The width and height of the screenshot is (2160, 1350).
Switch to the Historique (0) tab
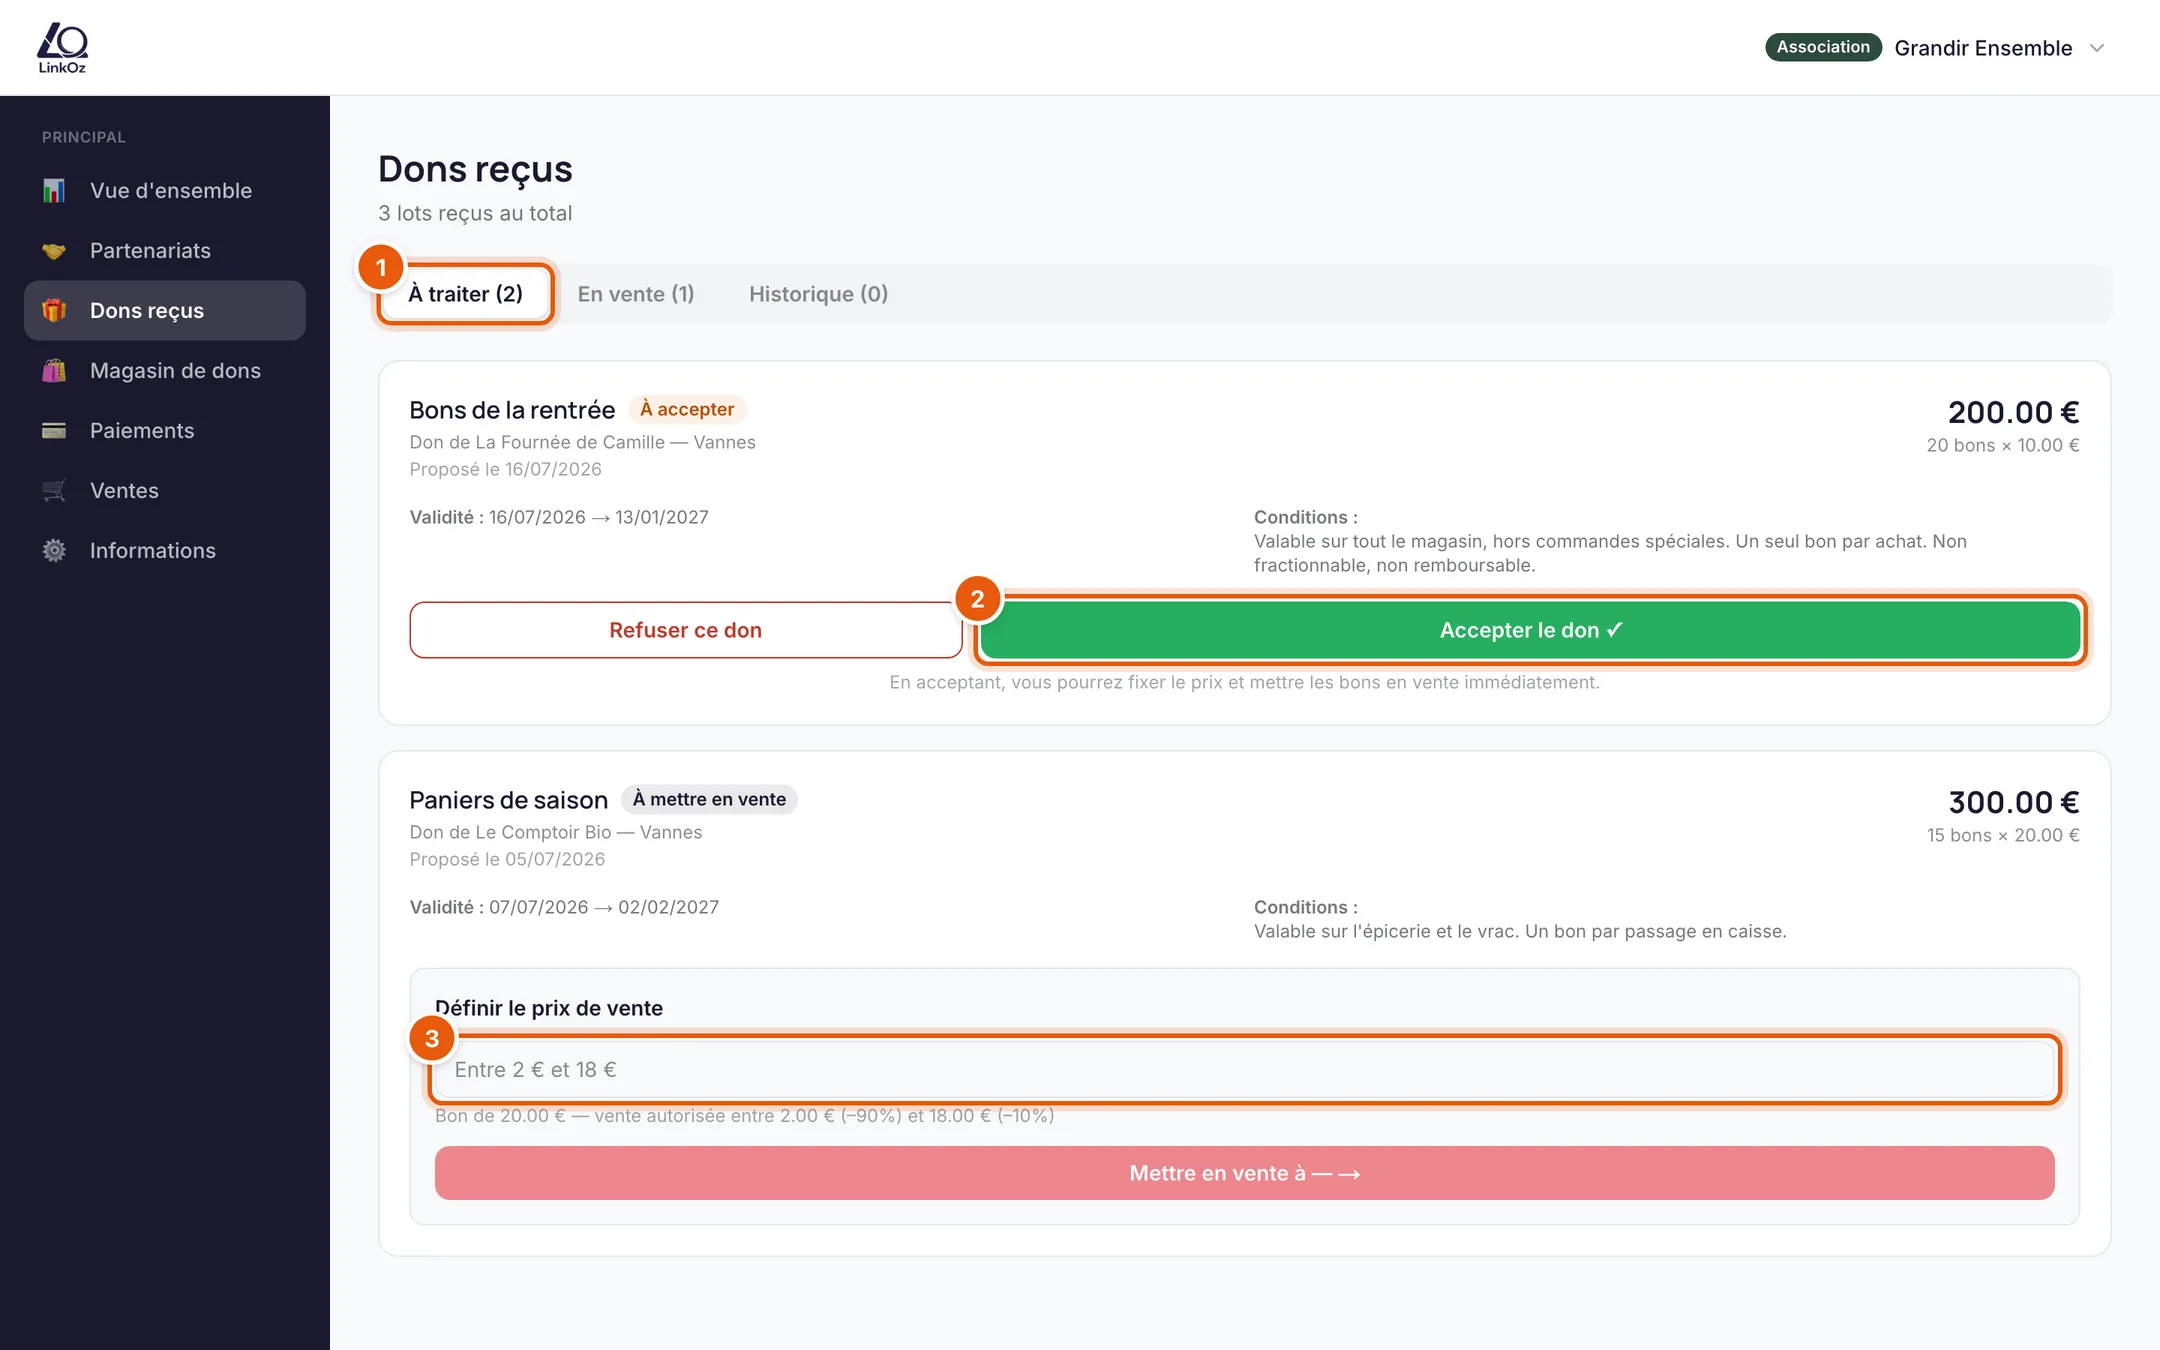[x=818, y=294]
